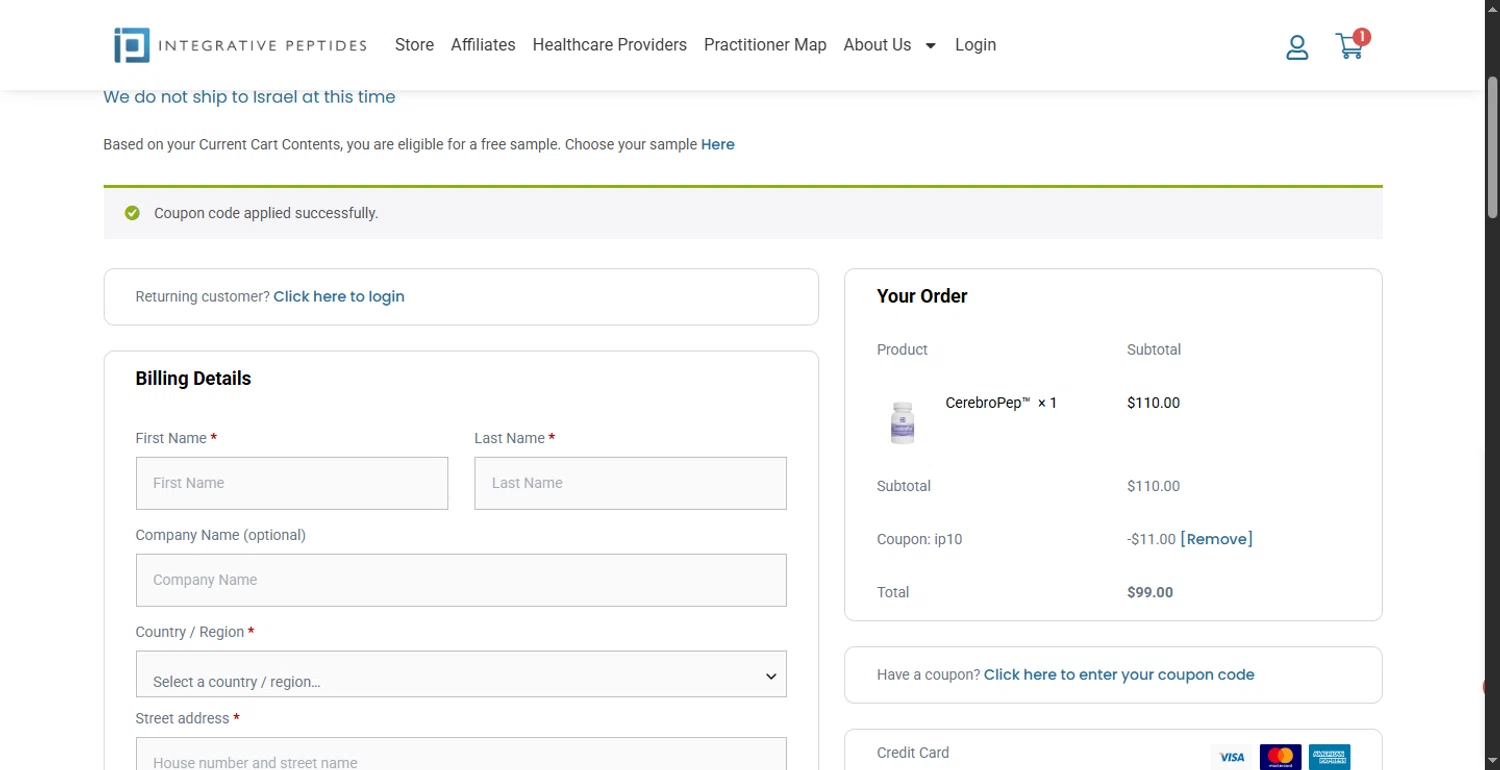Click the 'Coupon code applied successfully.' message
Screen dimensions: 1500x770
tap(266, 213)
